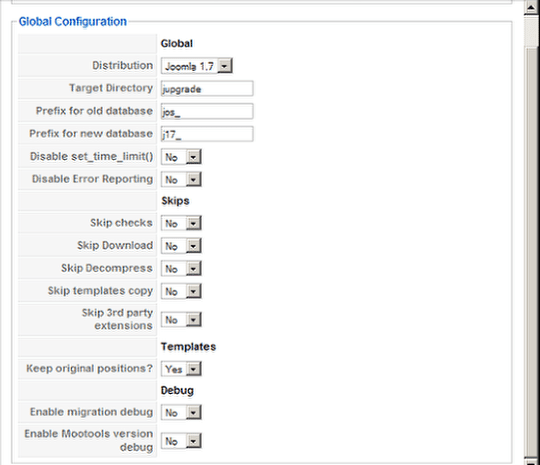Image resolution: width=540 pixels, height=465 pixels.
Task: Open the Skip templates copy dropdown
Action: [x=181, y=291]
